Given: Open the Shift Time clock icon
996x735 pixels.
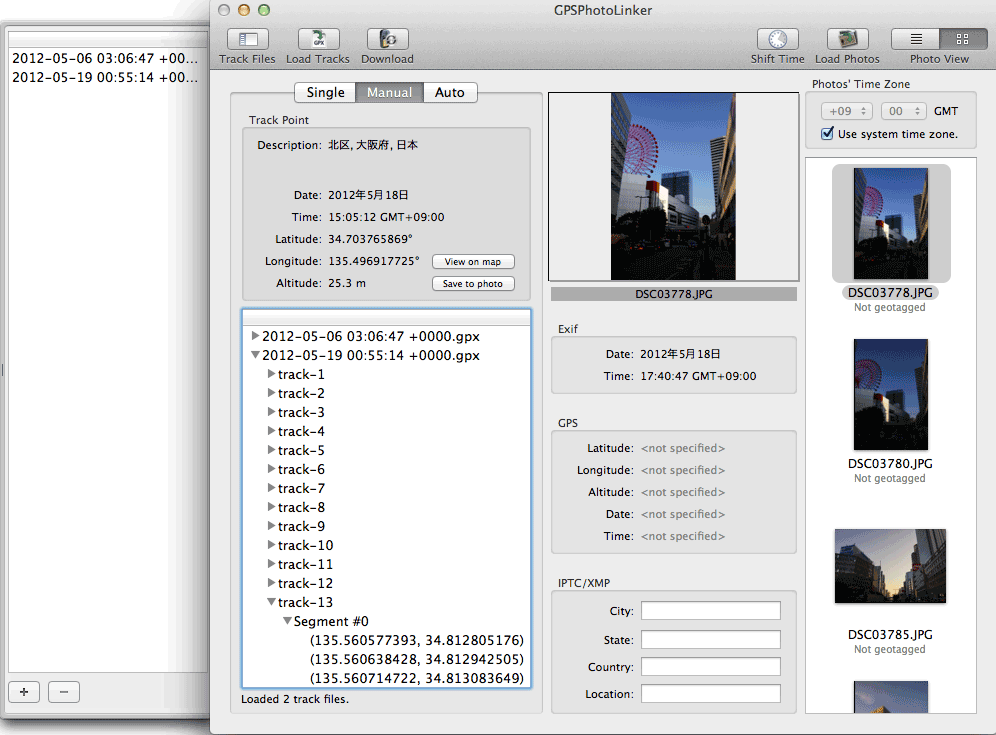Looking at the screenshot, I should coord(777,40).
